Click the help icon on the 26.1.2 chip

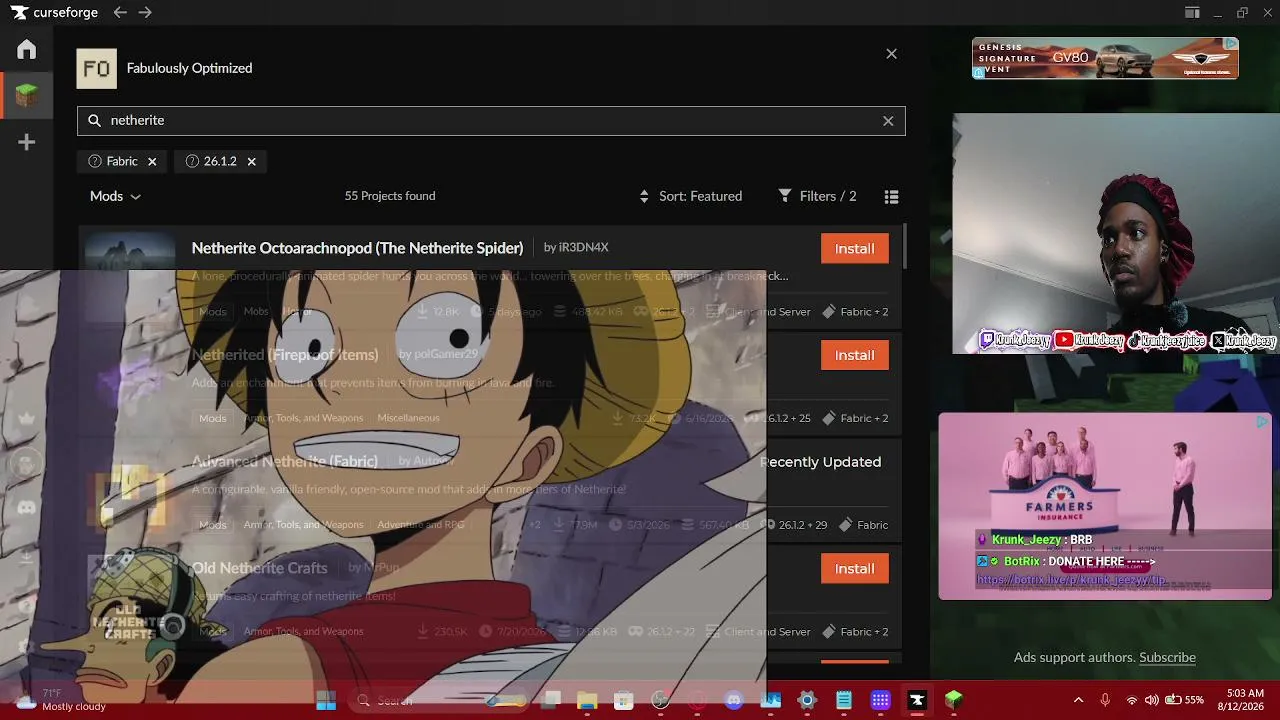tap(192, 161)
